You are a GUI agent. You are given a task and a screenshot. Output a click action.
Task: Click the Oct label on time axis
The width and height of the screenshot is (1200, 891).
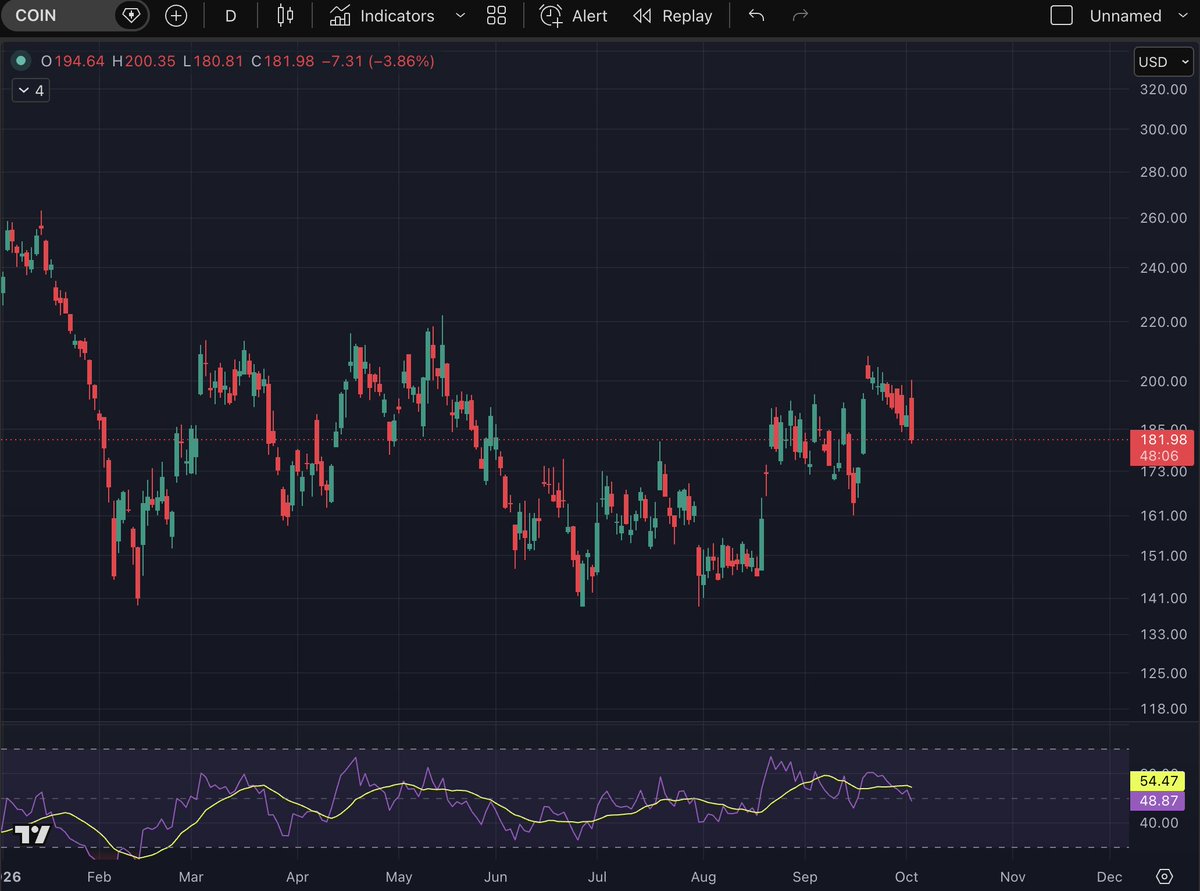tap(907, 877)
